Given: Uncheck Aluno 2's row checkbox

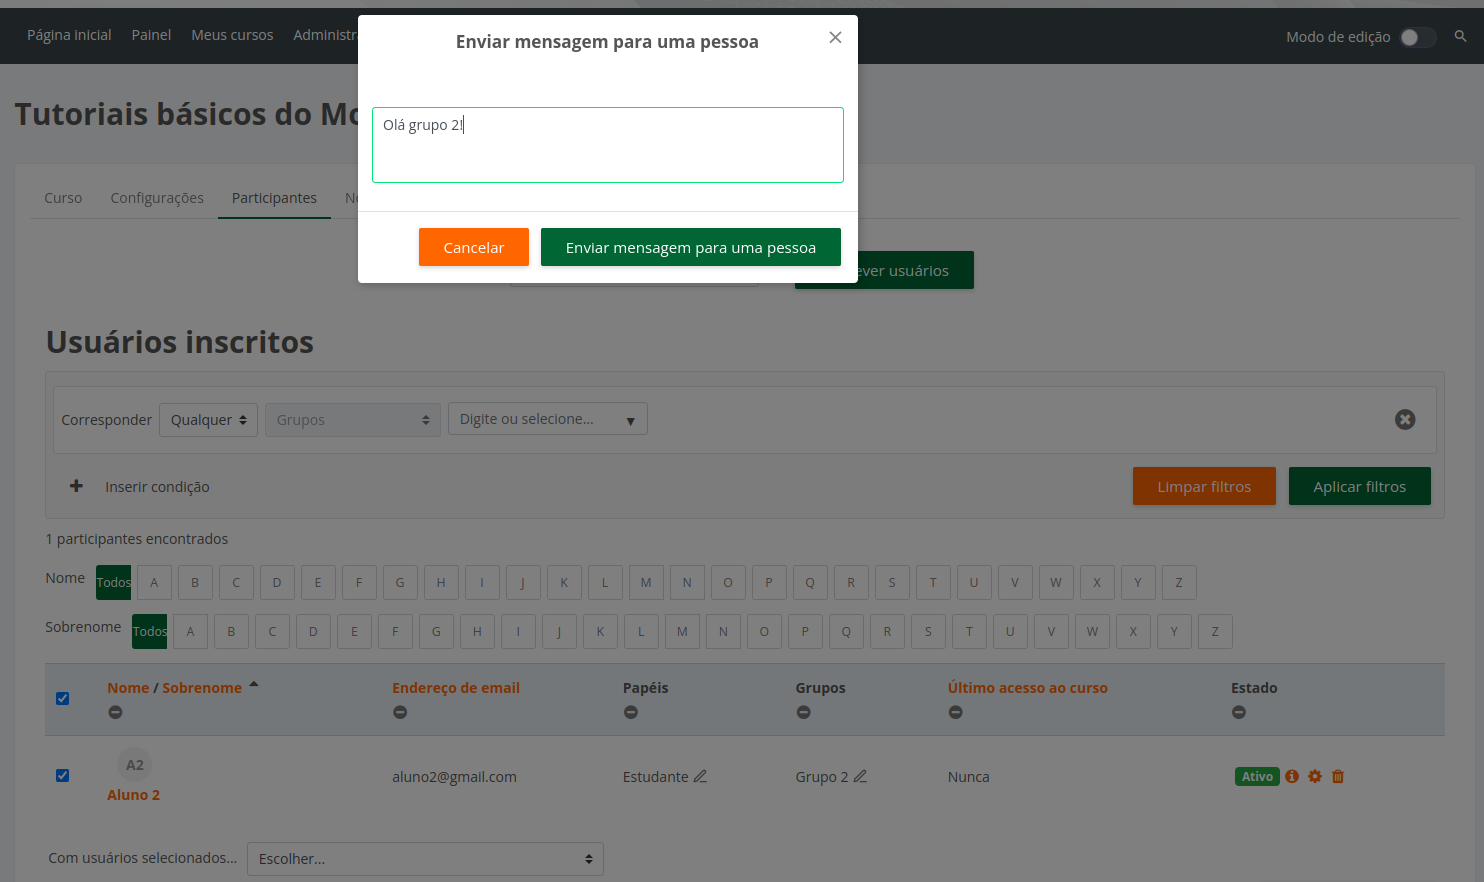Looking at the screenshot, I should click(62, 775).
